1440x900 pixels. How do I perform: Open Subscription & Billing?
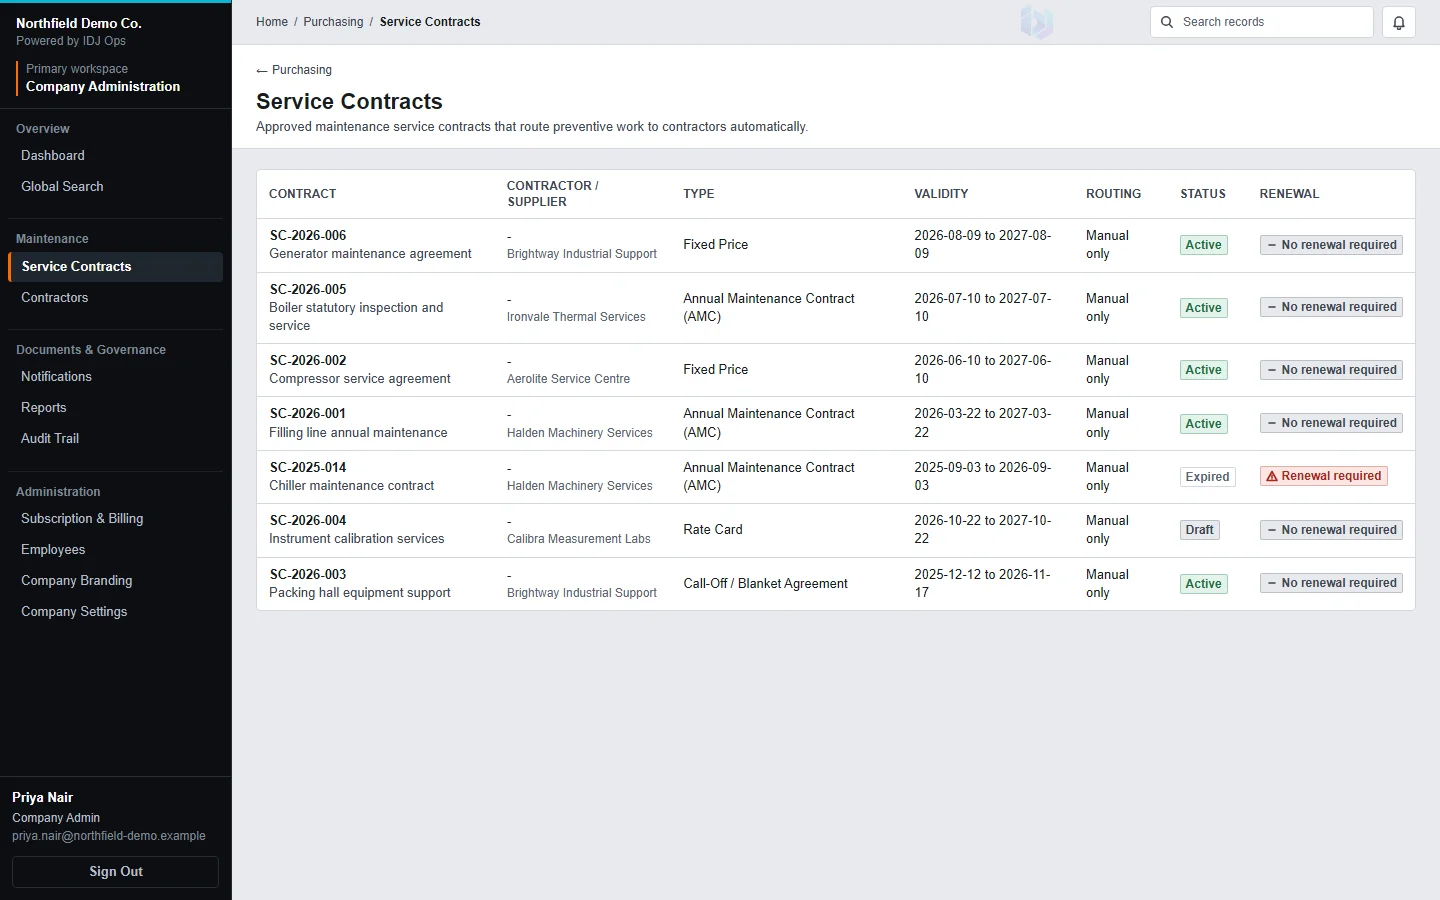115,519
